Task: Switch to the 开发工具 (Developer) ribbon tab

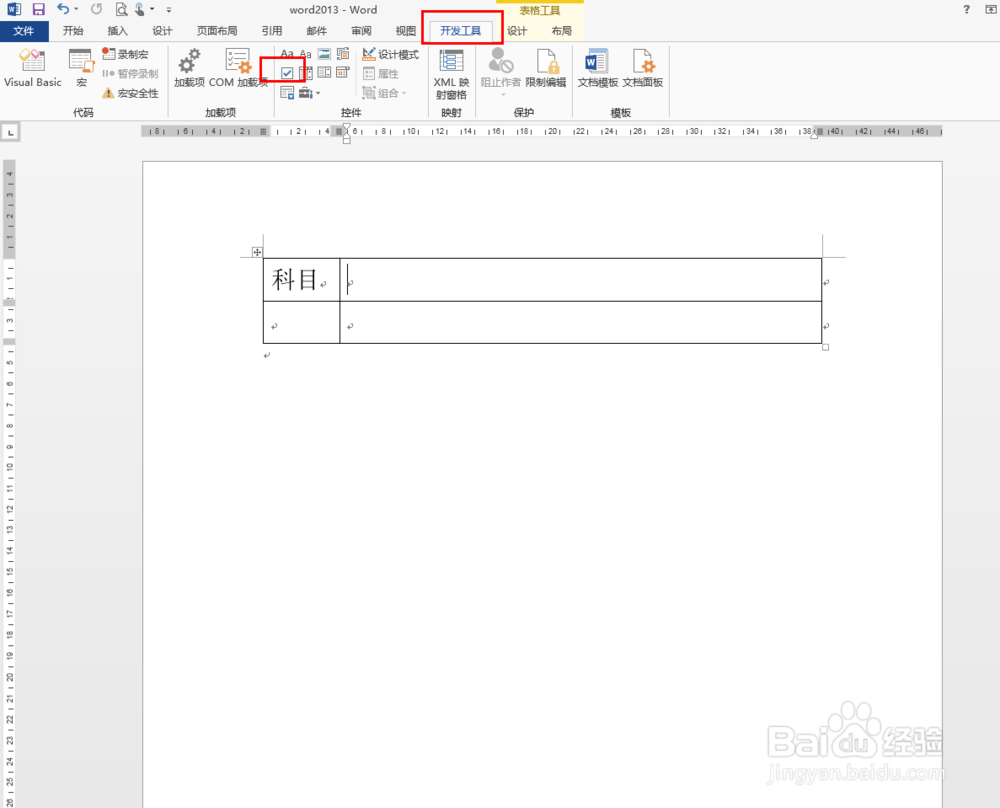Action: coord(461,30)
